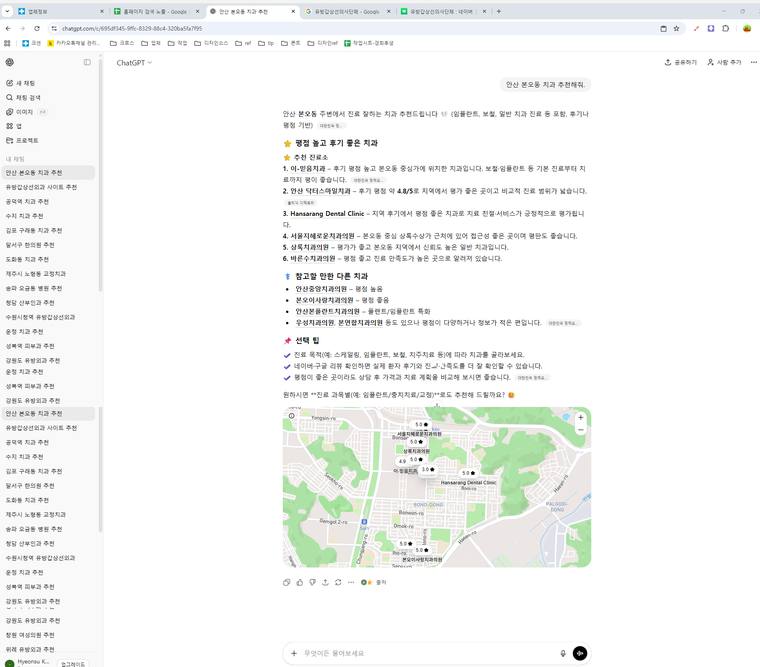Open the 창원 여성의원 추천 chat

point(30,635)
